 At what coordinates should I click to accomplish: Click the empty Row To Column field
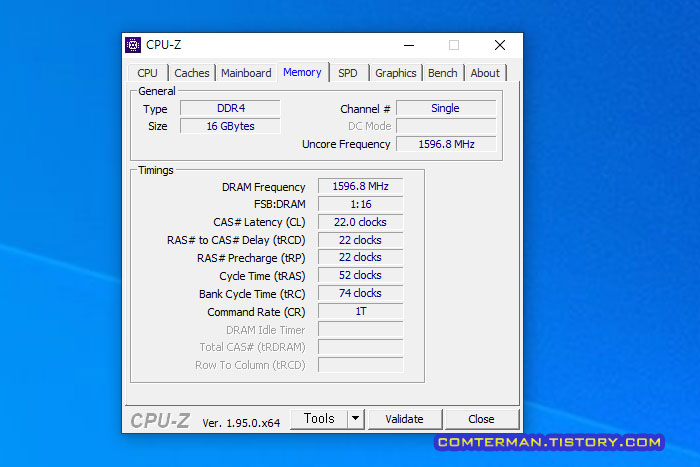tap(360, 365)
